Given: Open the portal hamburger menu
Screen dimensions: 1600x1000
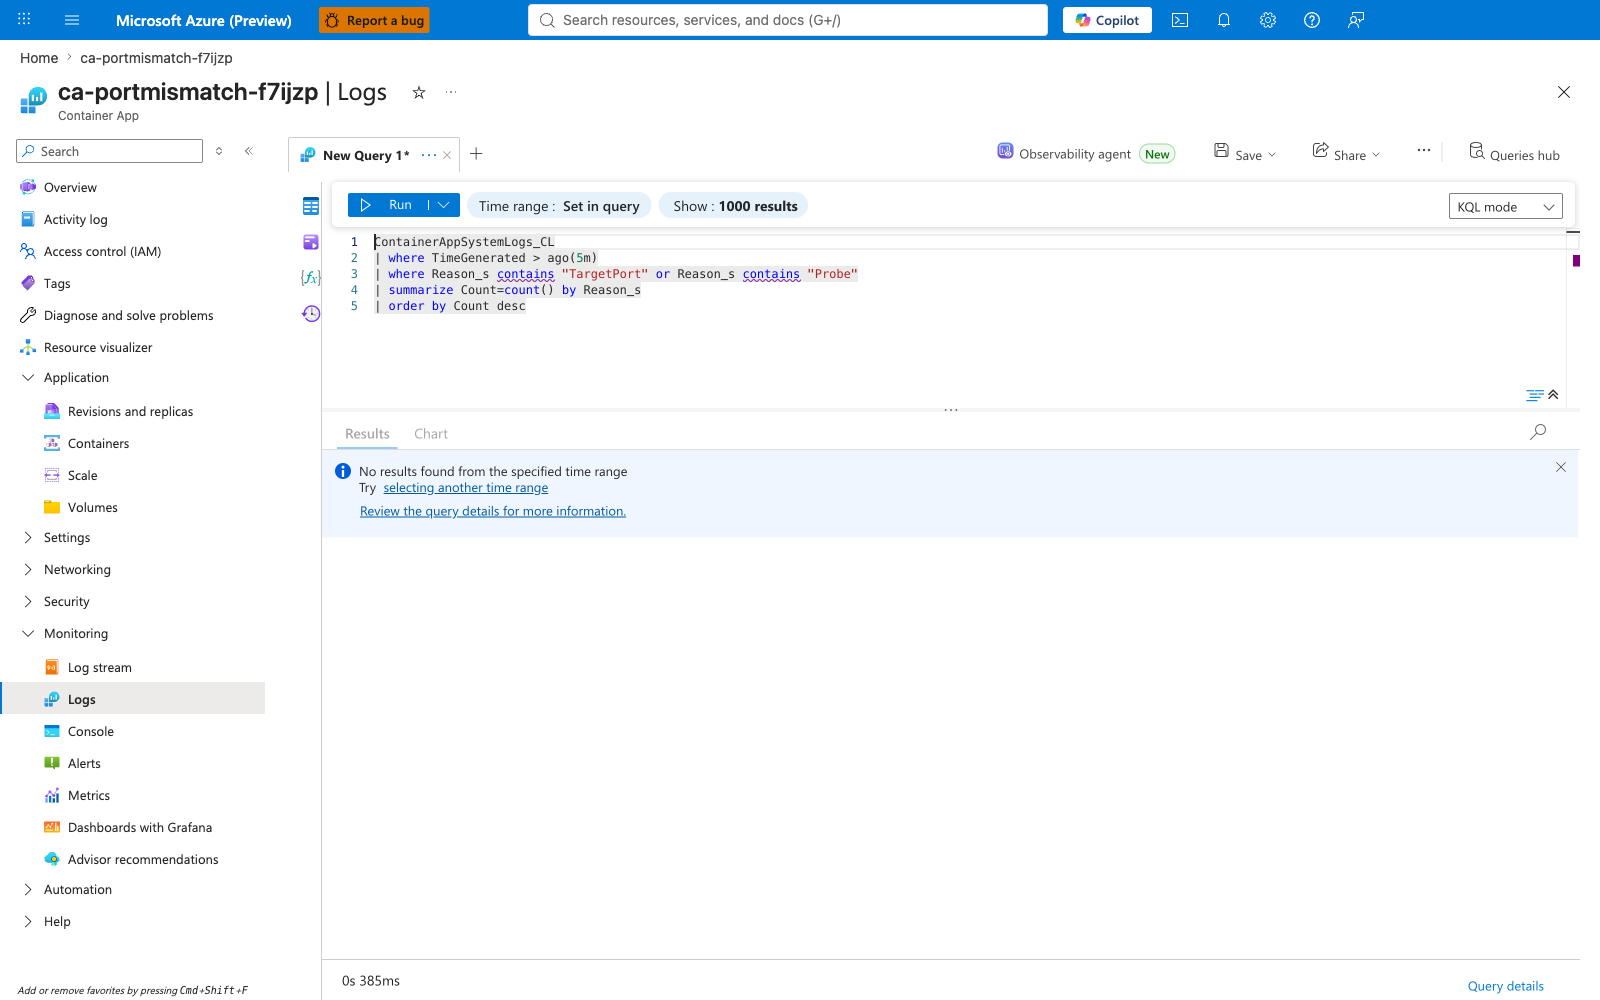Looking at the screenshot, I should click(72, 20).
